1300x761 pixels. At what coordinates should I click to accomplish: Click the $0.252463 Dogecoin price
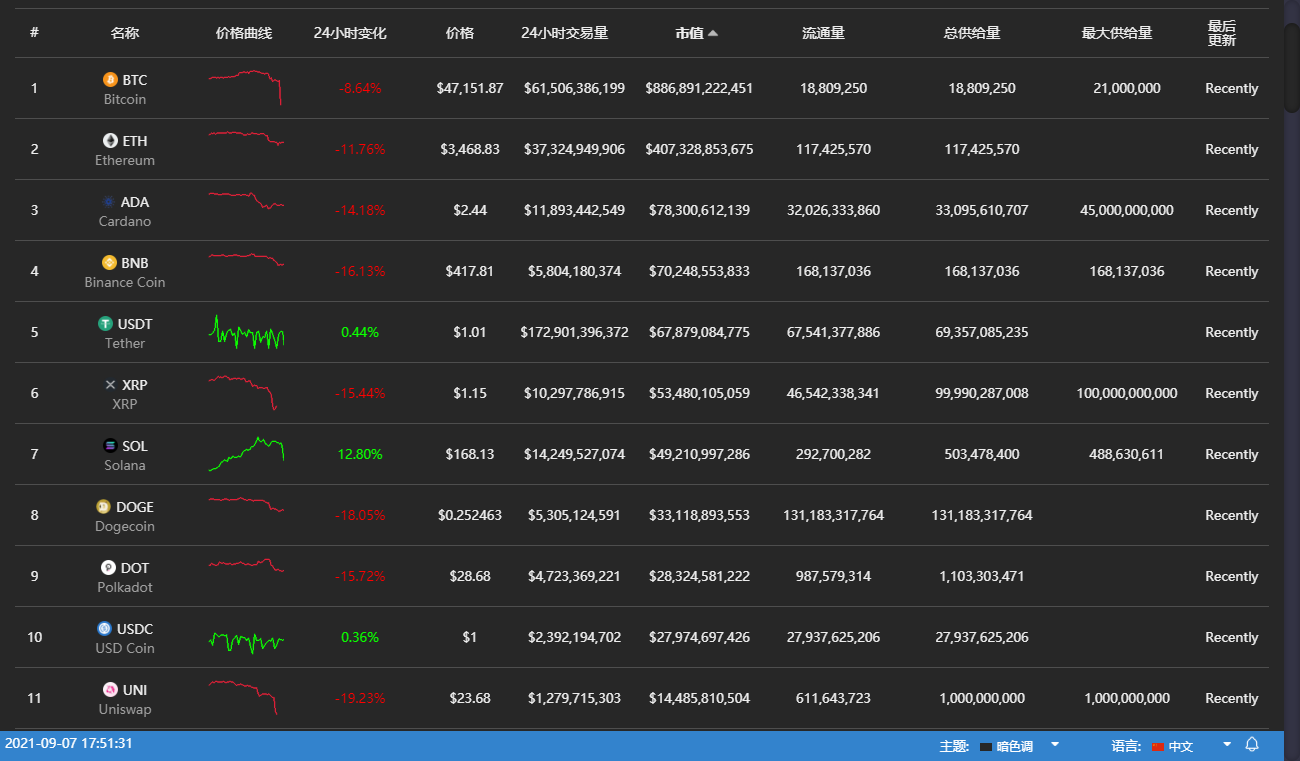(x=470, y=515)
